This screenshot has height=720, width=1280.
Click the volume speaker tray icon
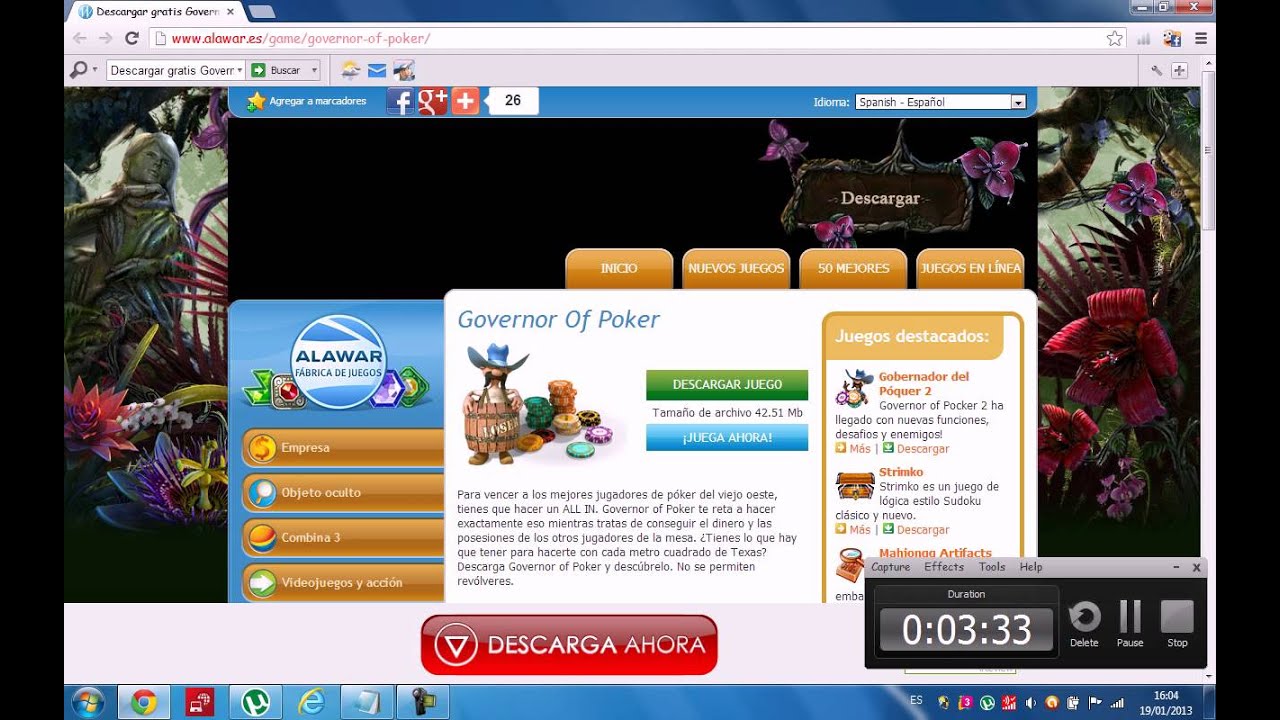point(1030,703)
